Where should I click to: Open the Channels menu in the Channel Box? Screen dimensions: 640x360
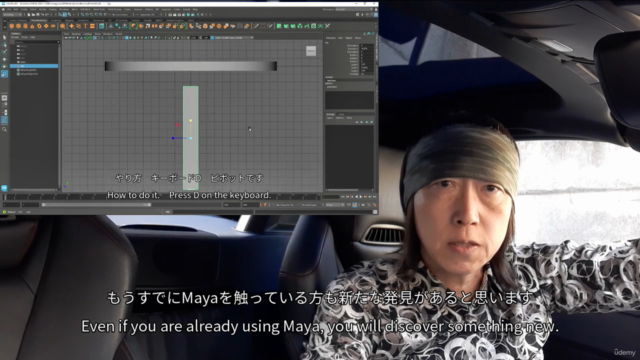pyautogui.click(x=331, y=38)
